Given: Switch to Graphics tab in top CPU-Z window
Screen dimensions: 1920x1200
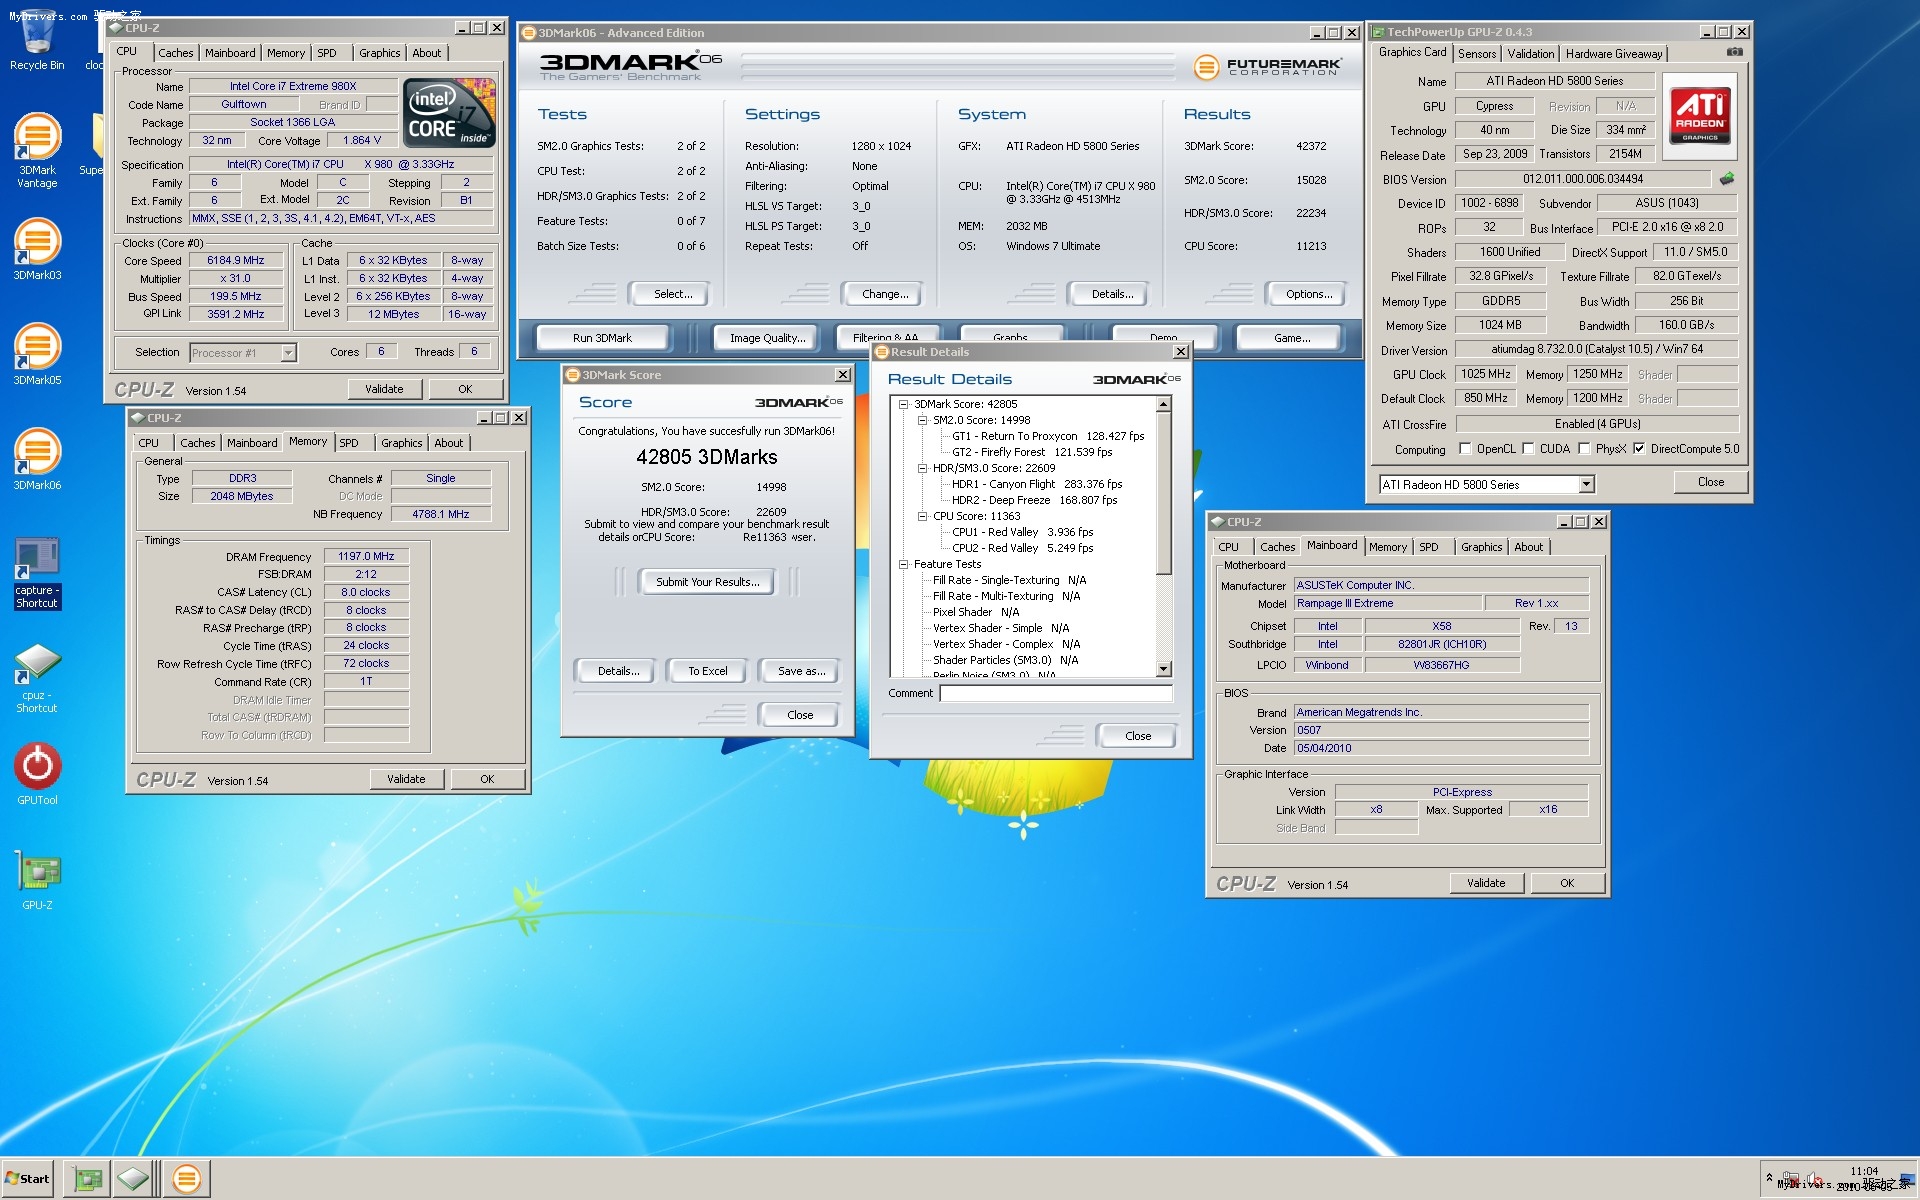Looking at the screenshot, I should coord(380,53).
